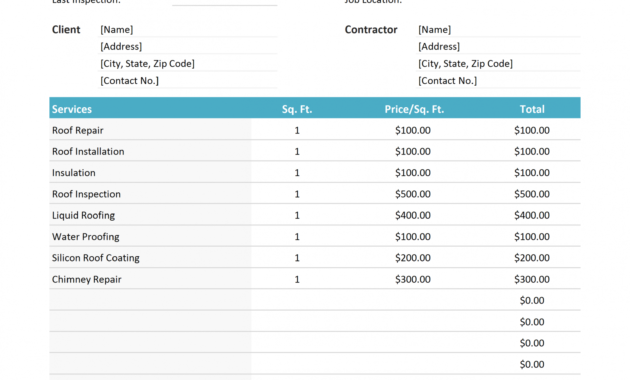630x380 pixels.
Task: Select the $500.00 price for Roof Inspection
Action: coord(413,194)
